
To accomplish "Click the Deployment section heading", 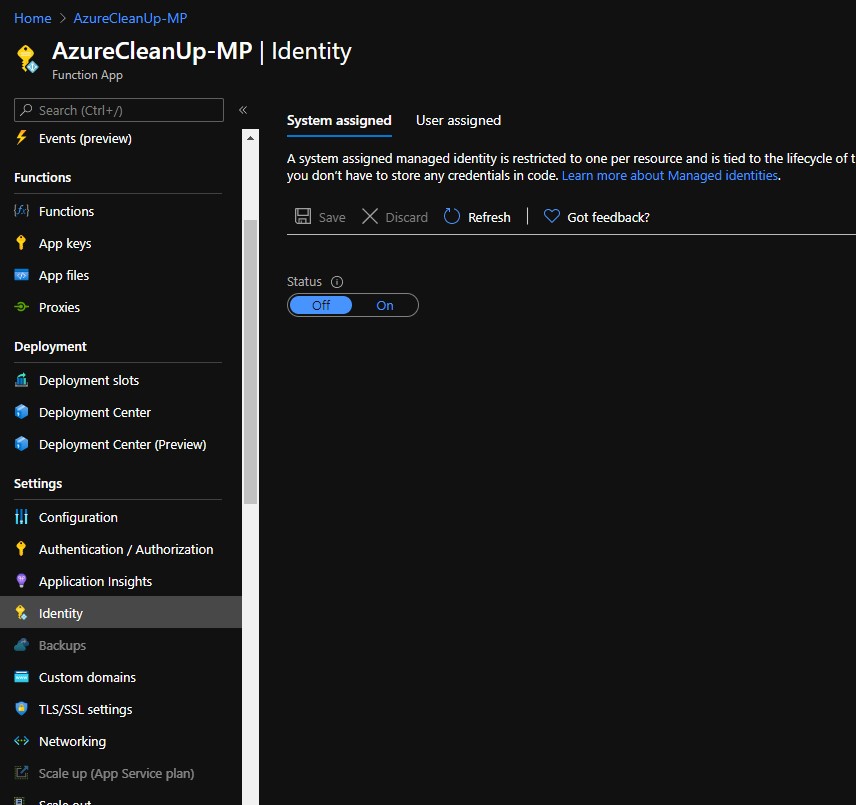I will pos(50,346).
